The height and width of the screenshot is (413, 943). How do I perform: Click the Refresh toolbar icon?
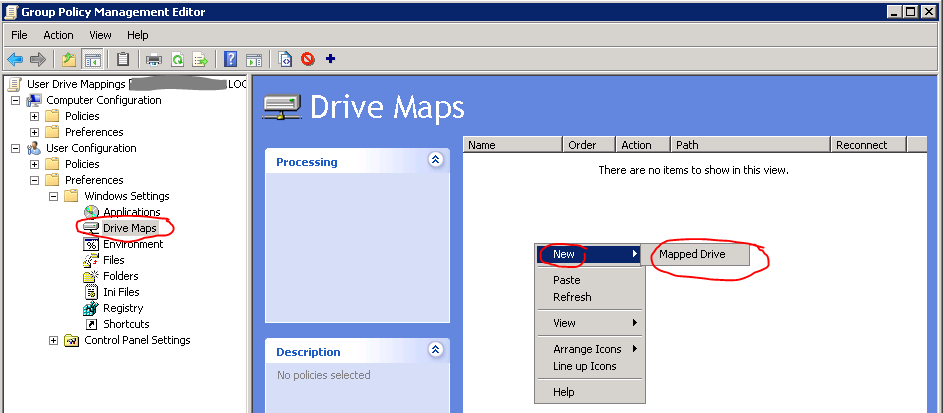pos(177,59)
